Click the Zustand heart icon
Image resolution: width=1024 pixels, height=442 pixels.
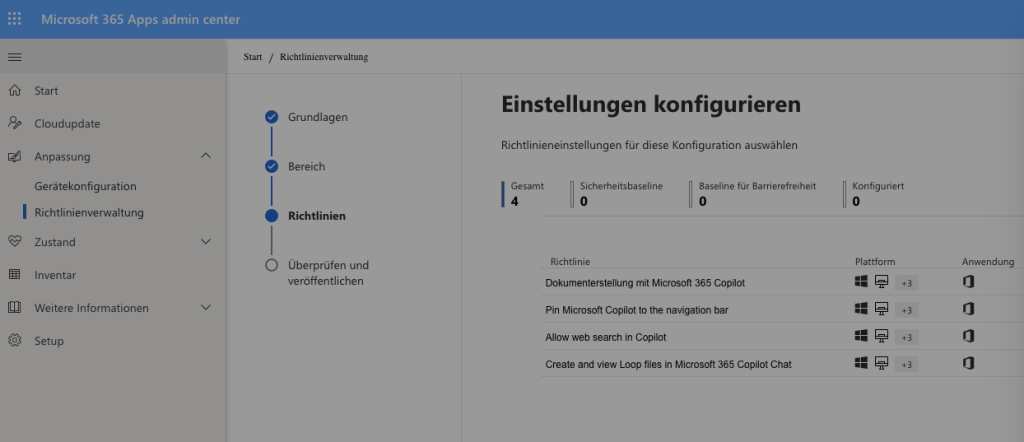(14, 242)
